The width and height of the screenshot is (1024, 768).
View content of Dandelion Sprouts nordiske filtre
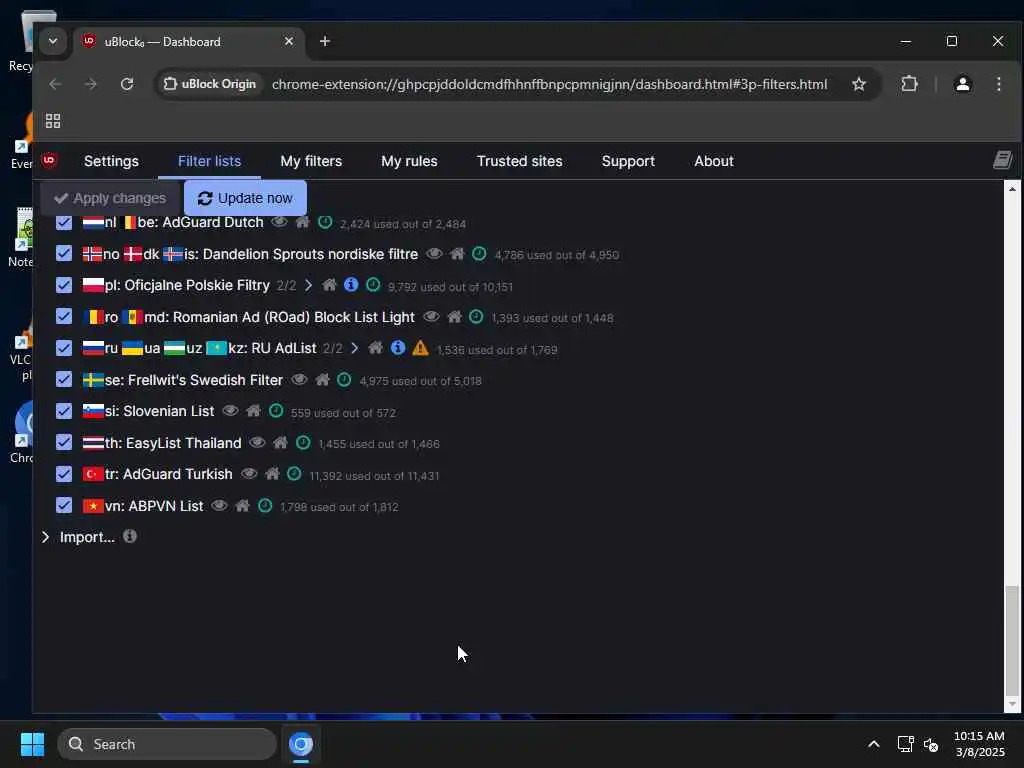[x=434, y=253]
